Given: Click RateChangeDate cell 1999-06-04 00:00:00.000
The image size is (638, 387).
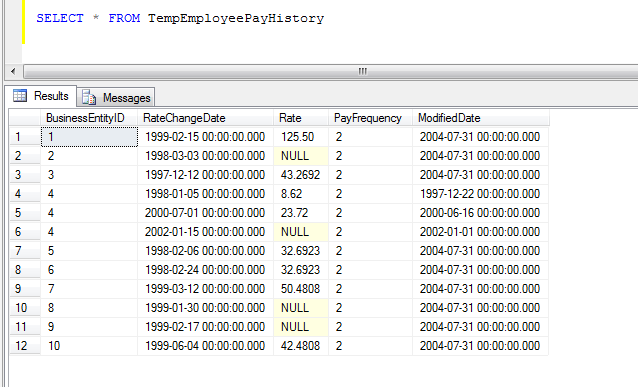Looking at the screenshot, I should (x=205, y=346).
